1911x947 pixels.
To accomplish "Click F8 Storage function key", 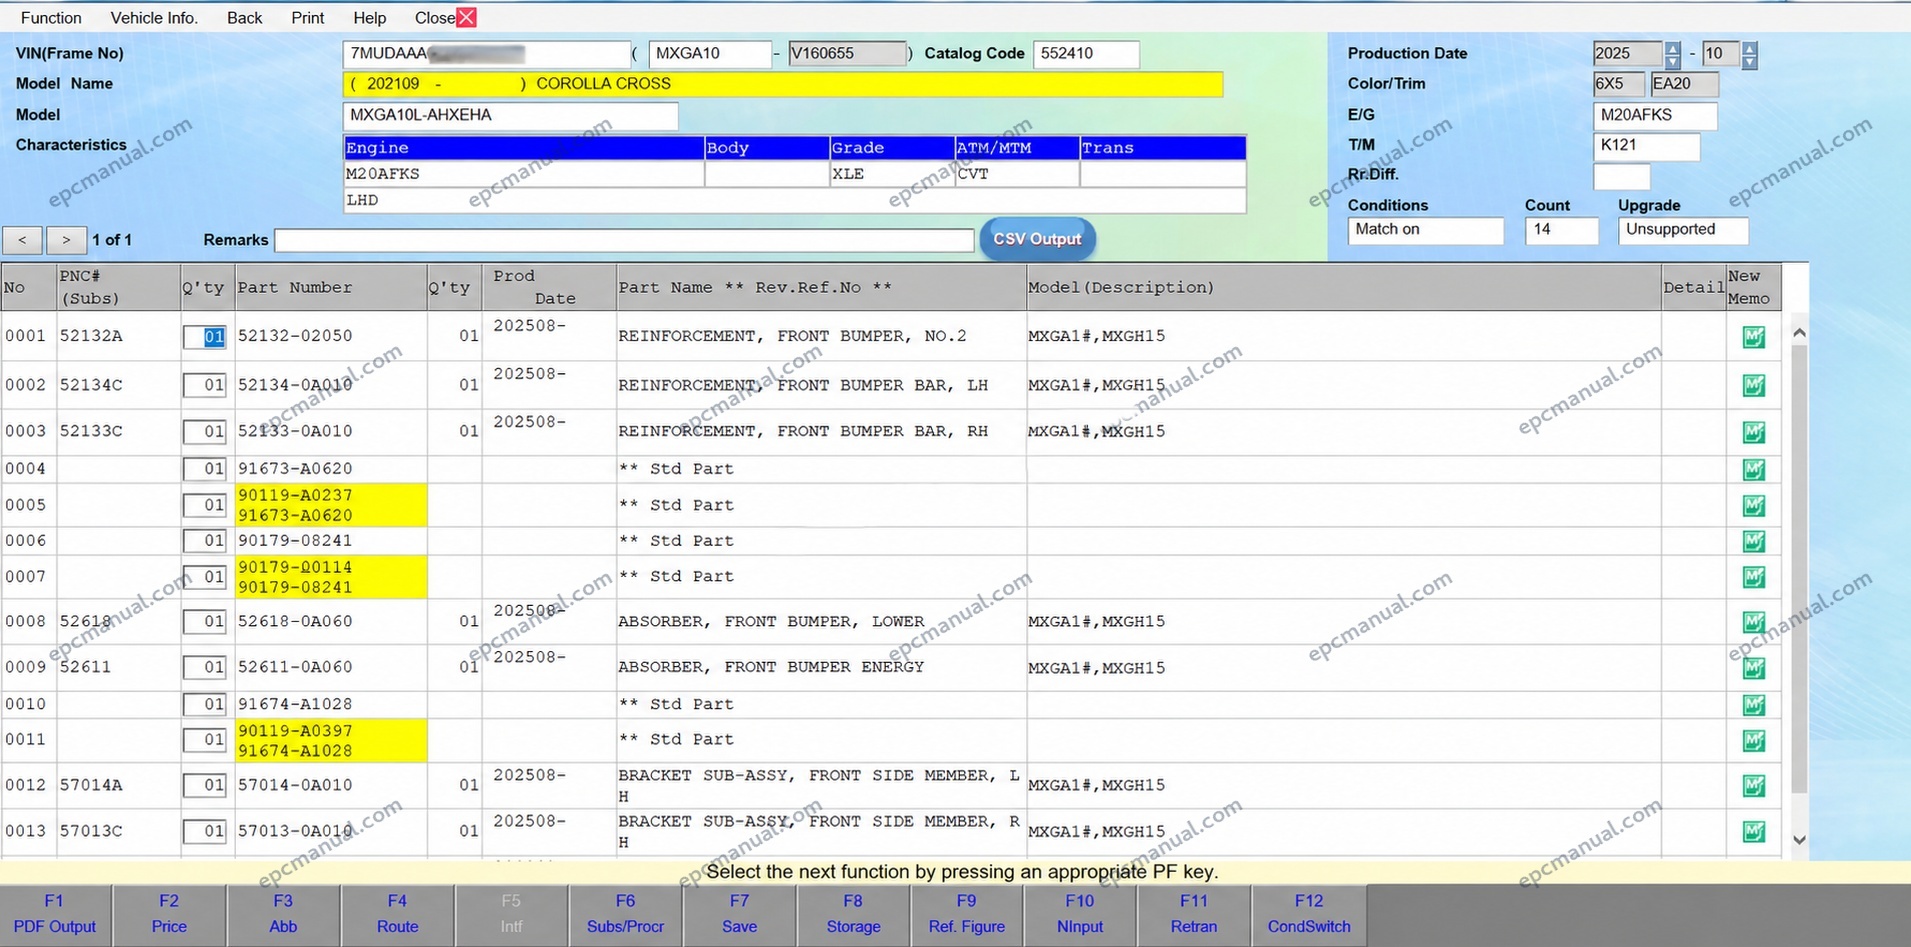I will [x=853, y=914].
